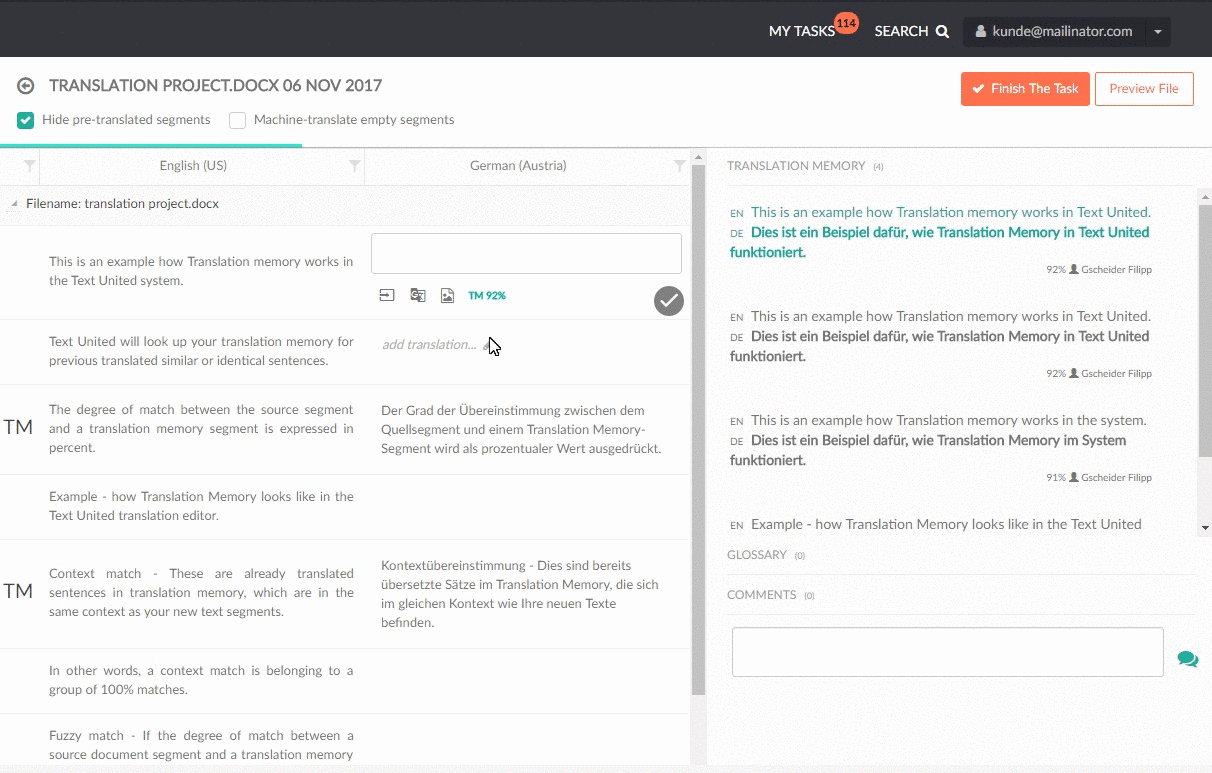Open filter for the first narrow column
This screenshot has height=773, width=1212.
[x=30, y=166]
